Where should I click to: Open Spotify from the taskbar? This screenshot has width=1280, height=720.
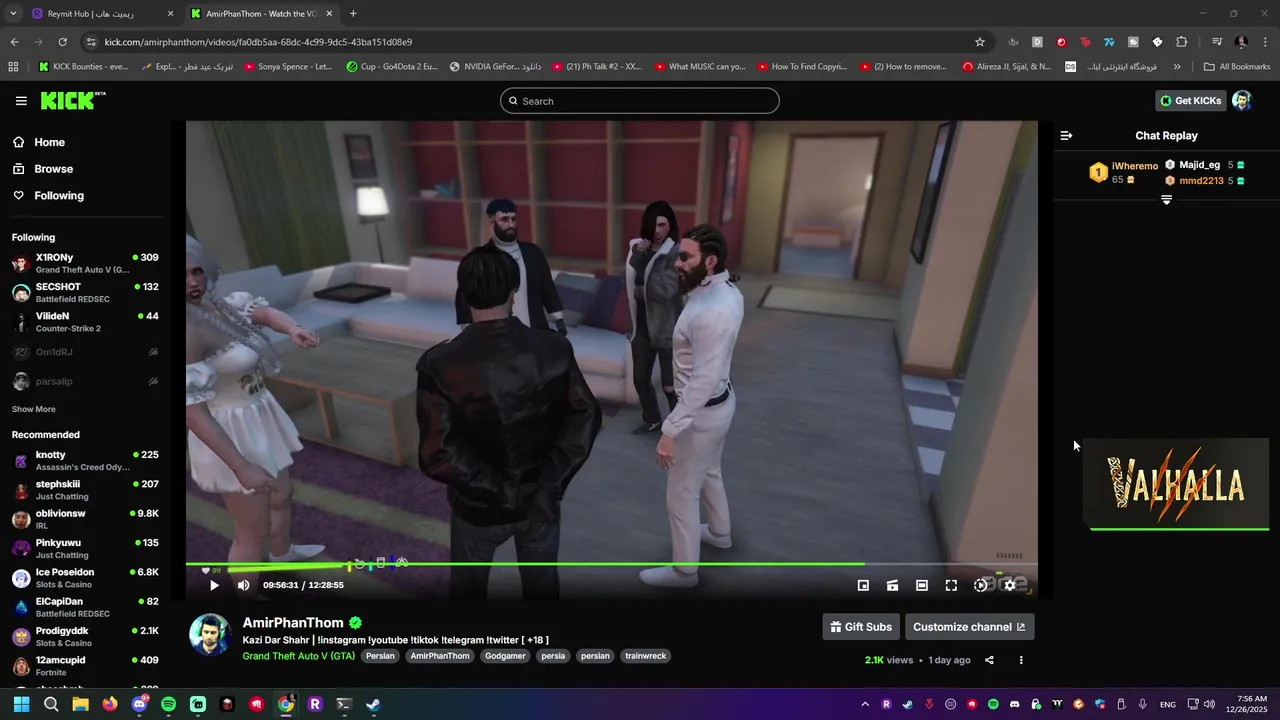coord(169,704)
